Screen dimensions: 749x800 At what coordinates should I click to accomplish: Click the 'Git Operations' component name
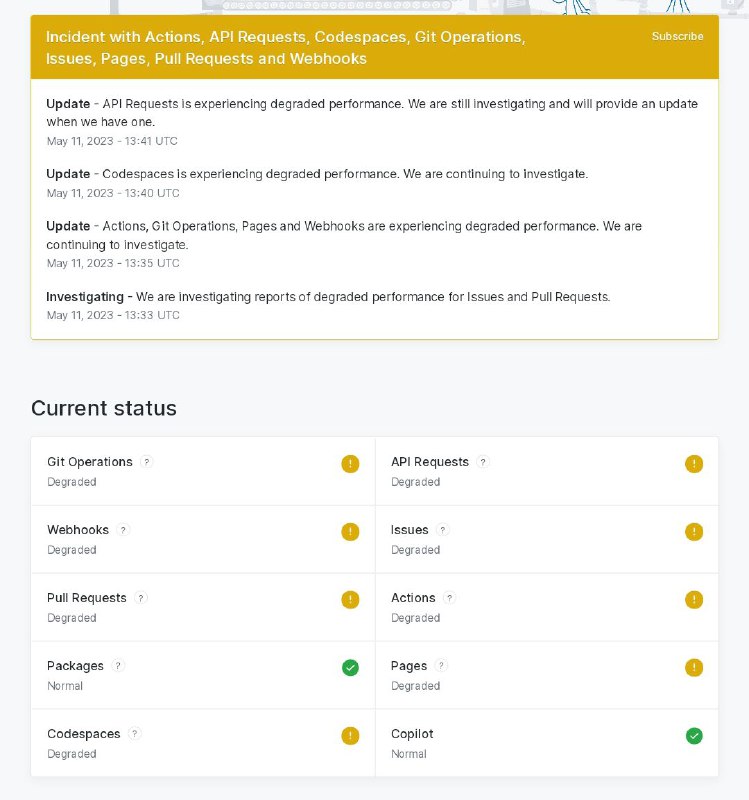pyautogui.click(x=90, y=462)
